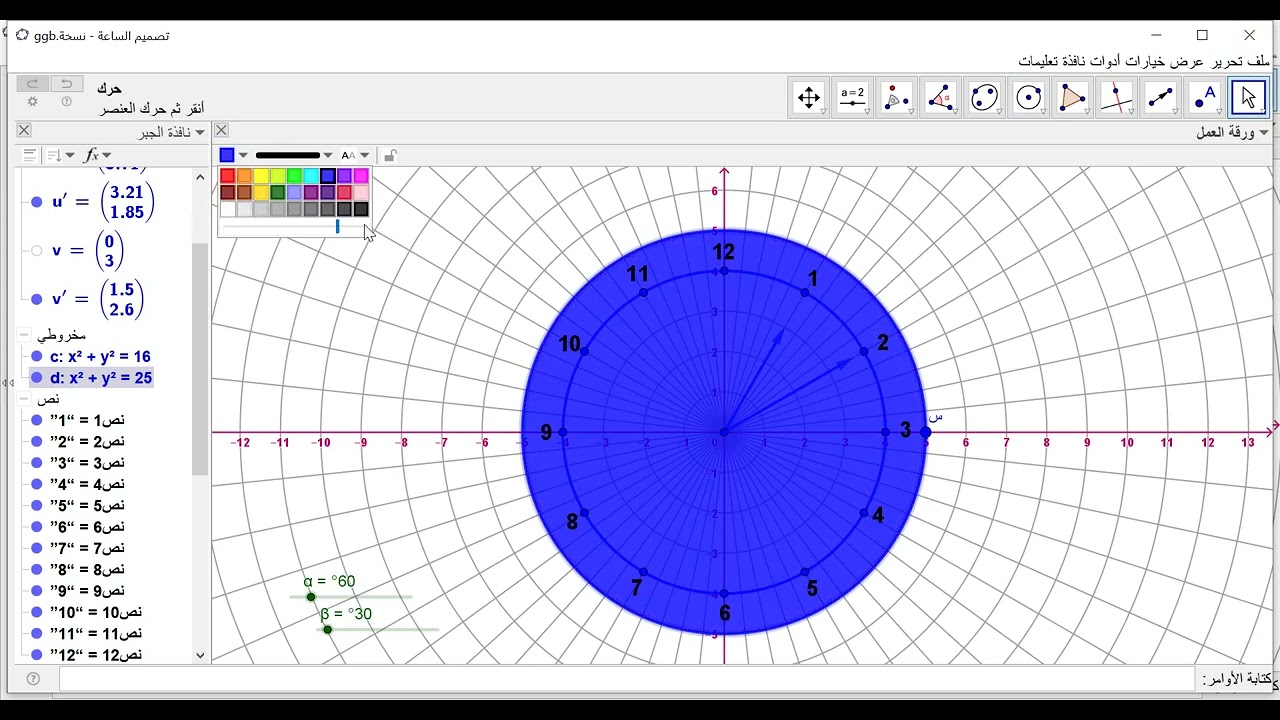Toggle visibility of text نص5

37,505
